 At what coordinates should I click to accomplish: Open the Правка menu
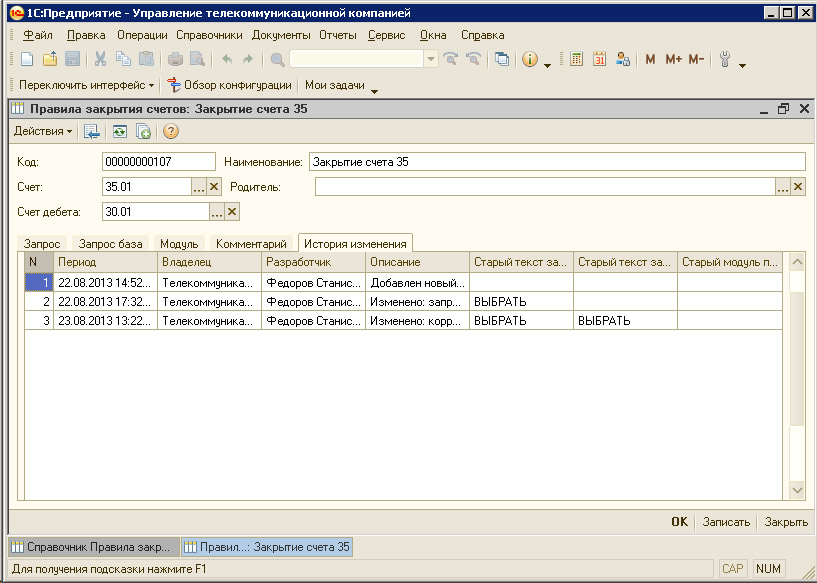(86, 35)
